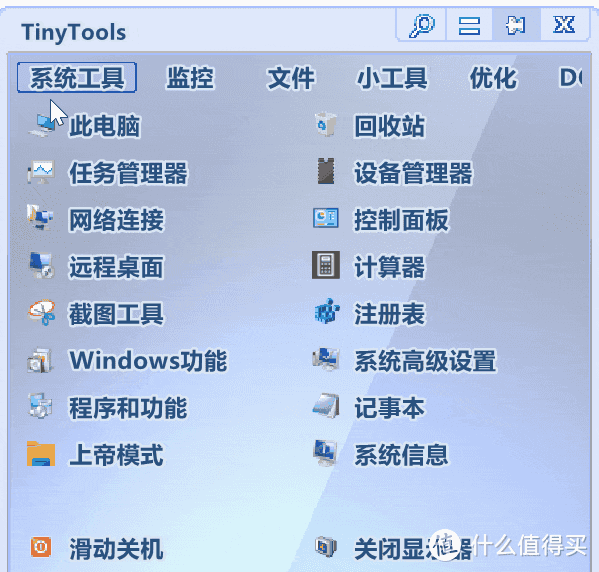Open 注册表 text entry
This screenshot has height=572, width=599.
pos(390,314)
